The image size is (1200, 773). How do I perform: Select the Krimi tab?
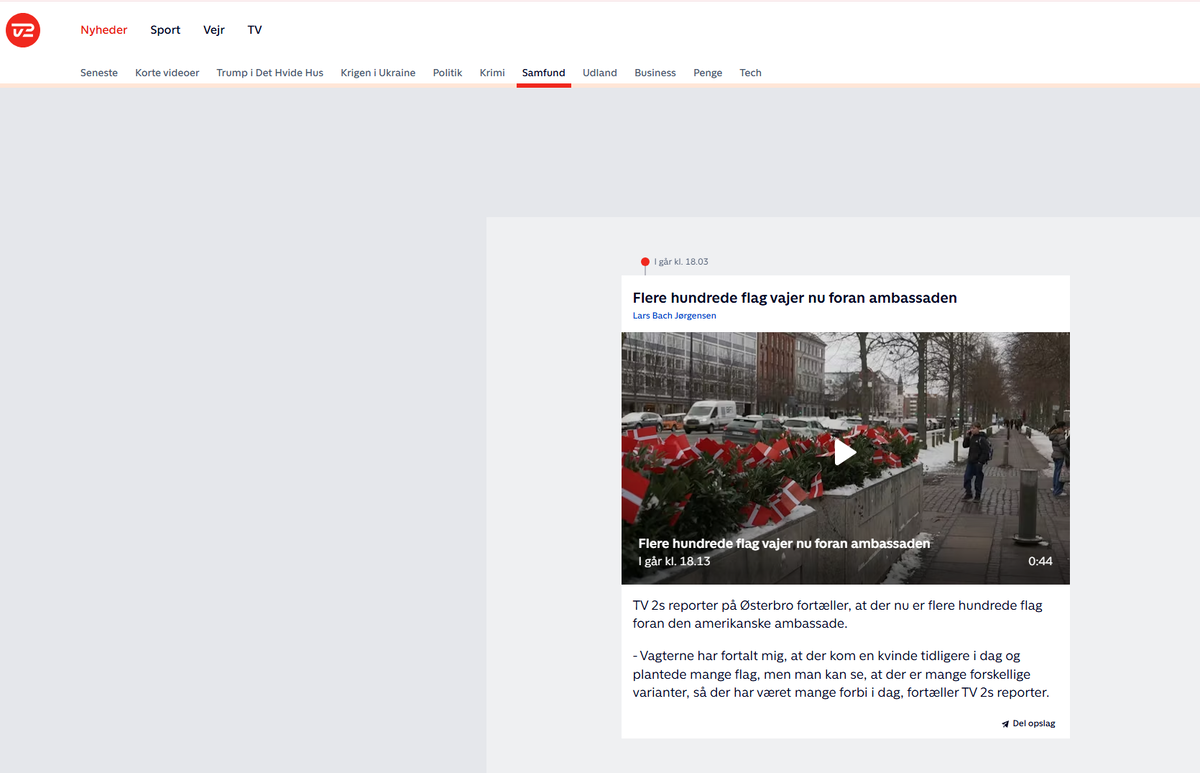click(x=492, y=73)
